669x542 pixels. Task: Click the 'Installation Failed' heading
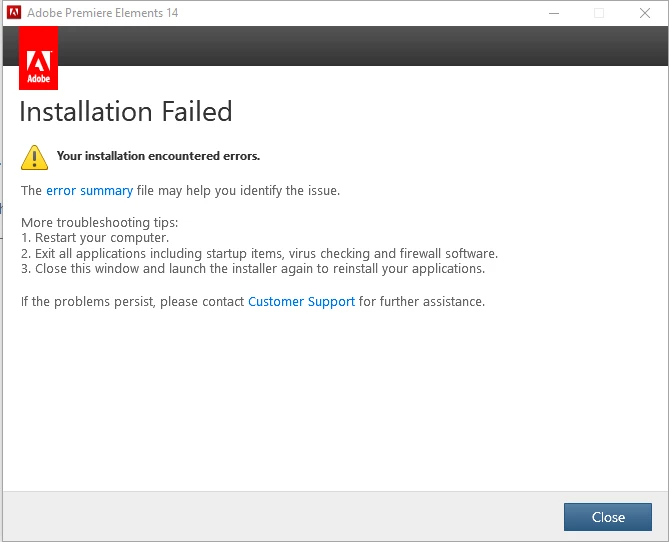pos(126,112)
